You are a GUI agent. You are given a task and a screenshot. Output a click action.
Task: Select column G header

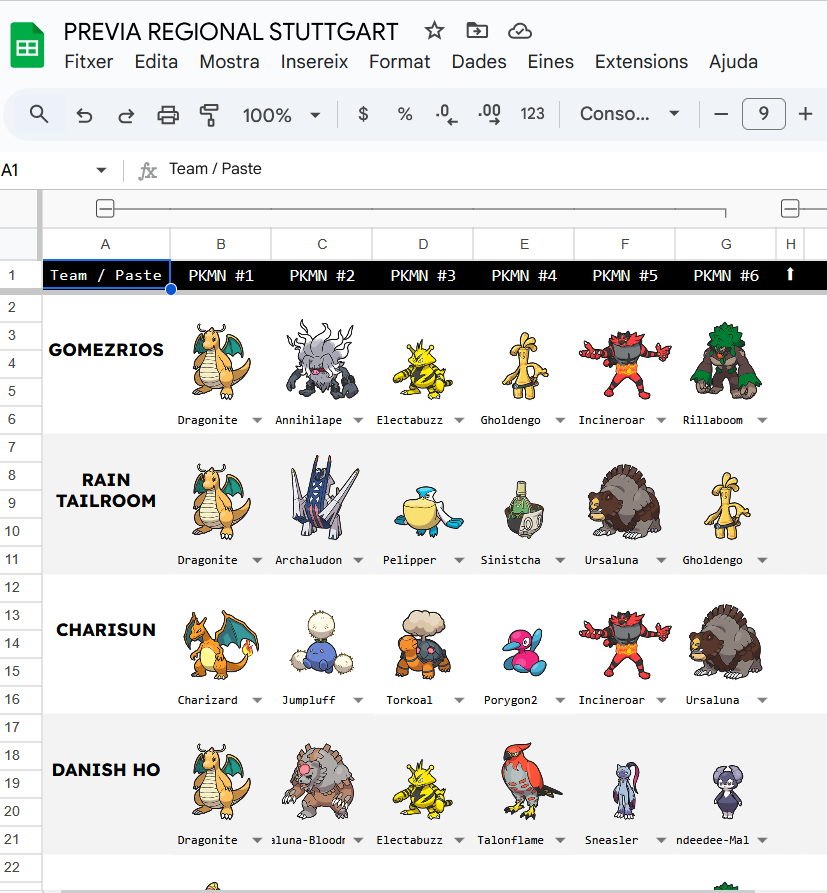pyautogui.click(x=726, y=244)
